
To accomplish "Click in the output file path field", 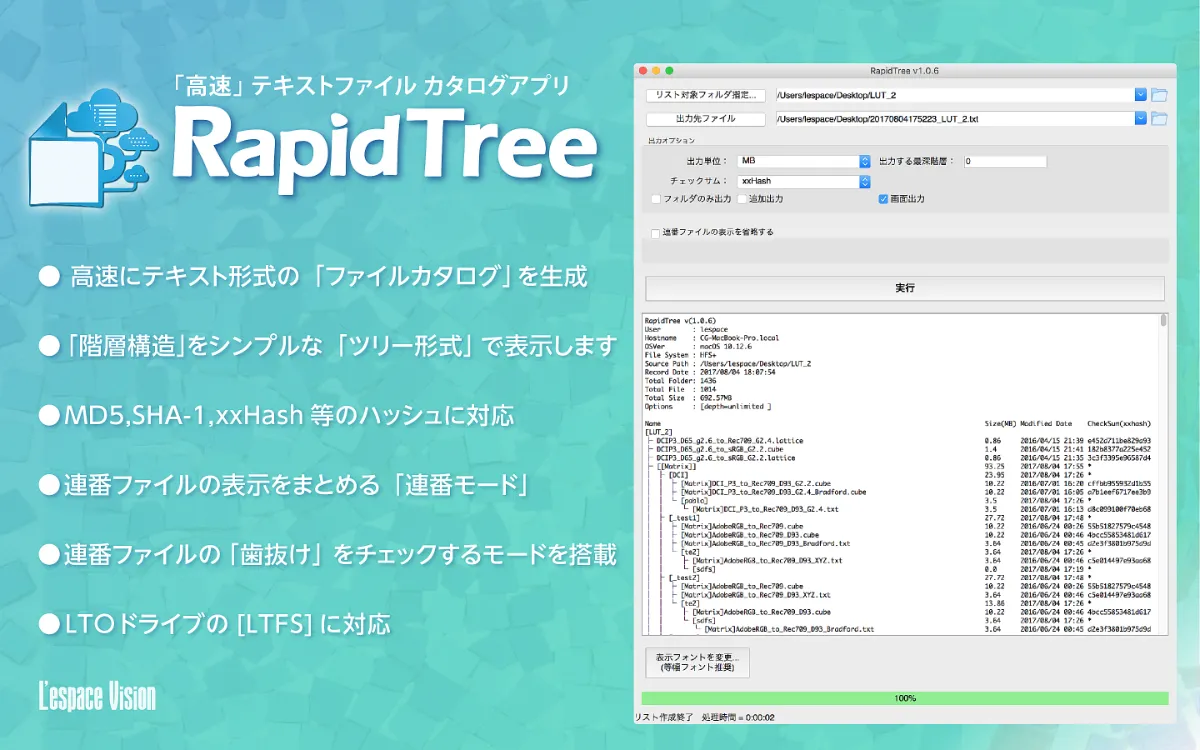I will (x=954, y=119).
